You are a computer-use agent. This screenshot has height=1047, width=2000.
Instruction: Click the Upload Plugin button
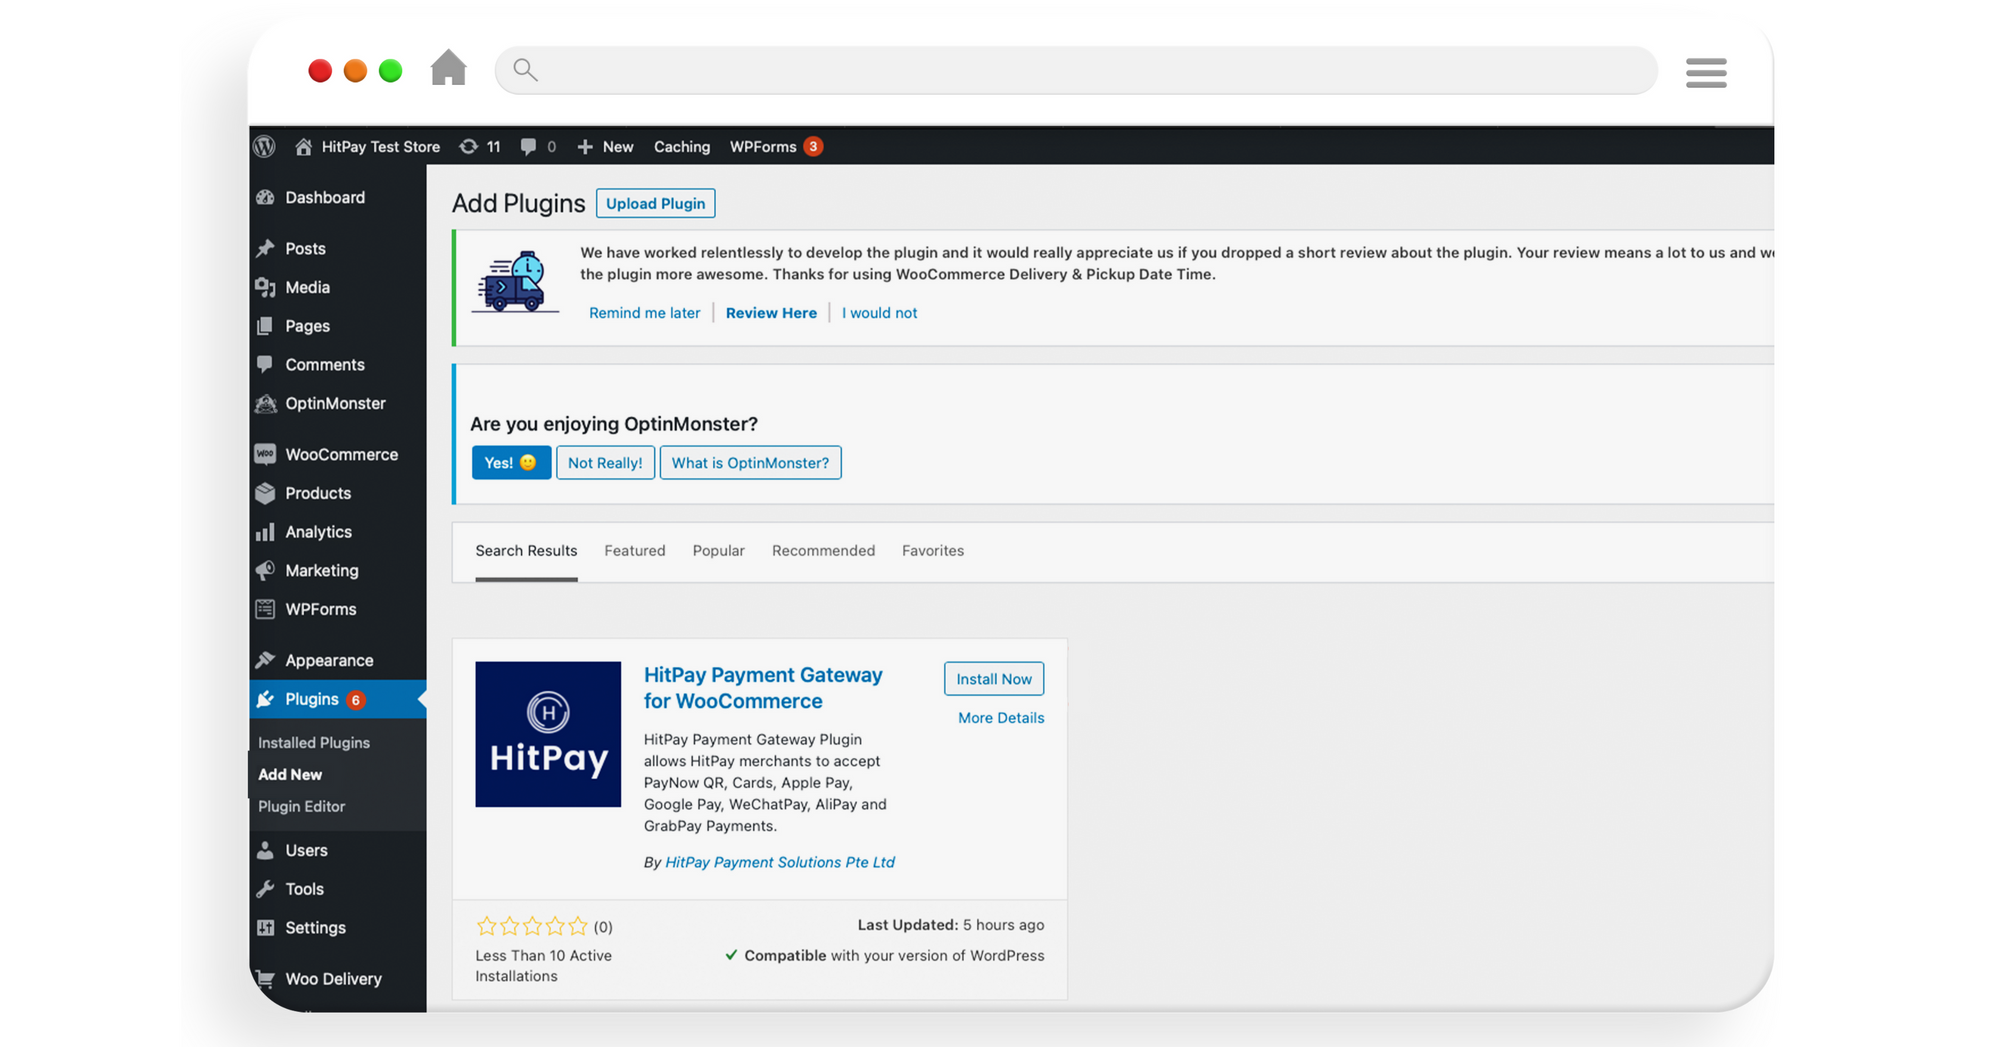point(656,203)
